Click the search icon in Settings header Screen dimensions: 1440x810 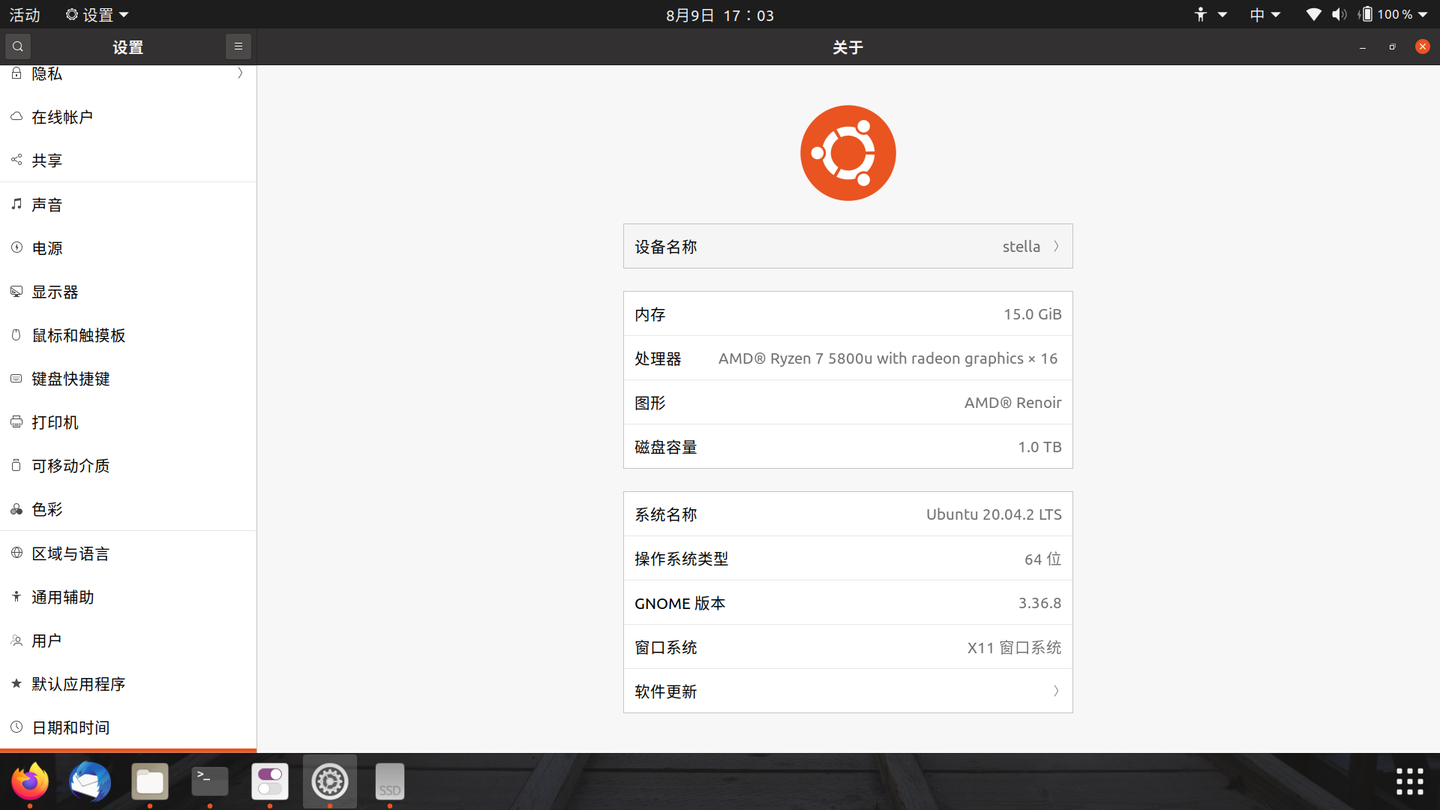coord(18,47)
